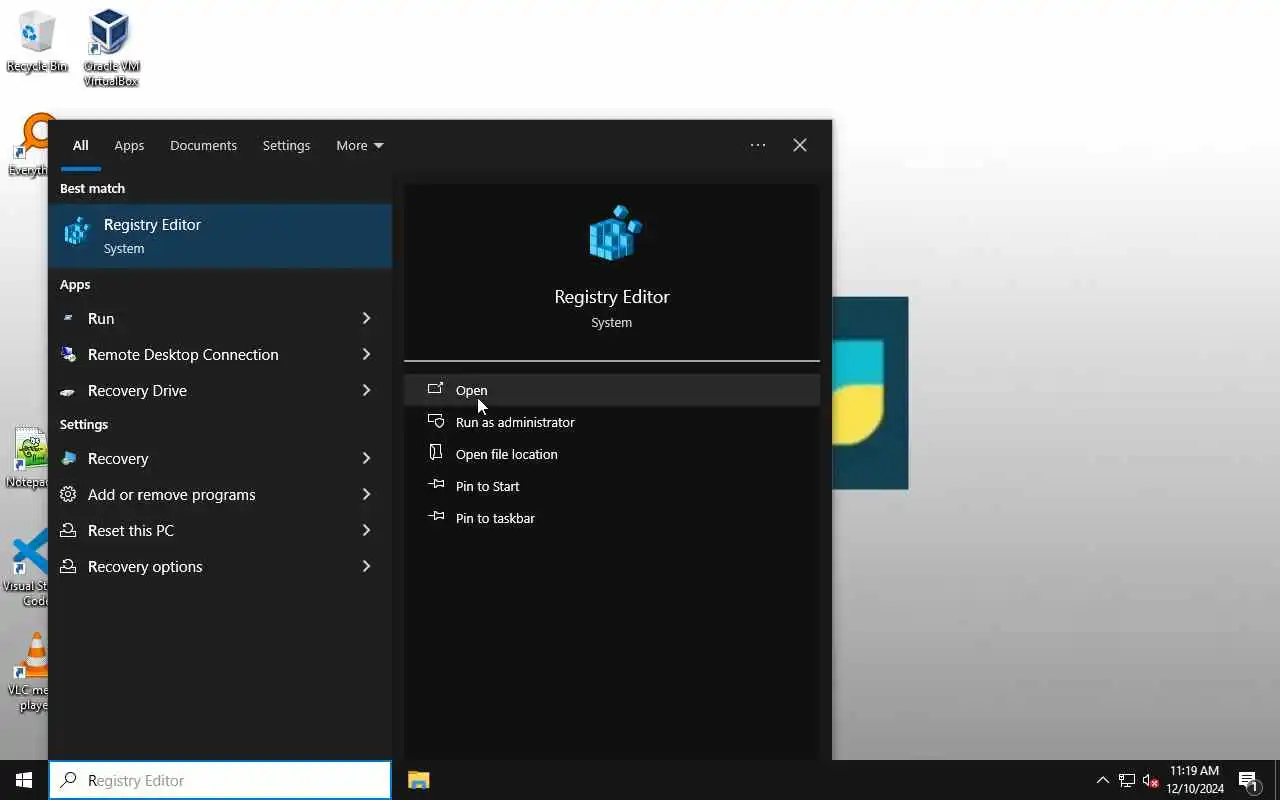Click the Recovery options icon

pyautogui.click(x=68, y=566)
